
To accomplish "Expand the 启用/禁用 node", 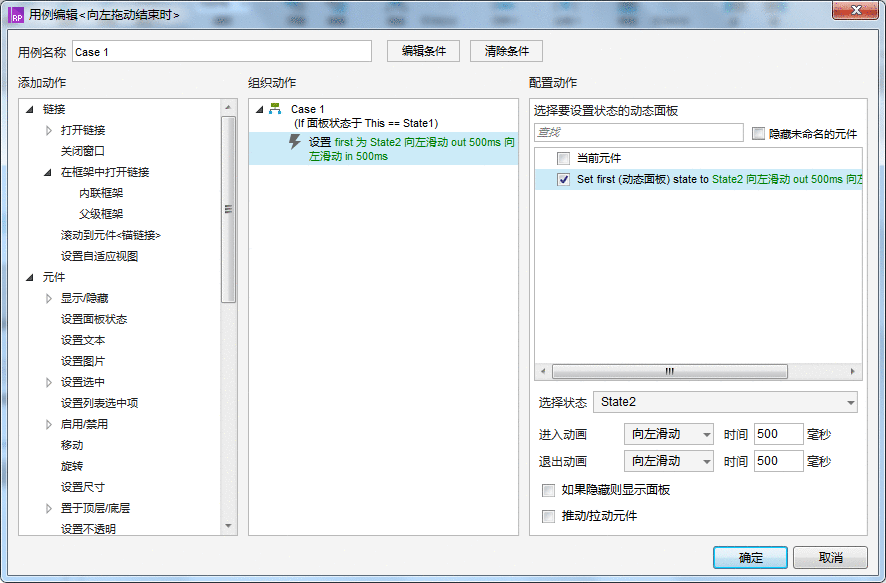I will 49,424.
